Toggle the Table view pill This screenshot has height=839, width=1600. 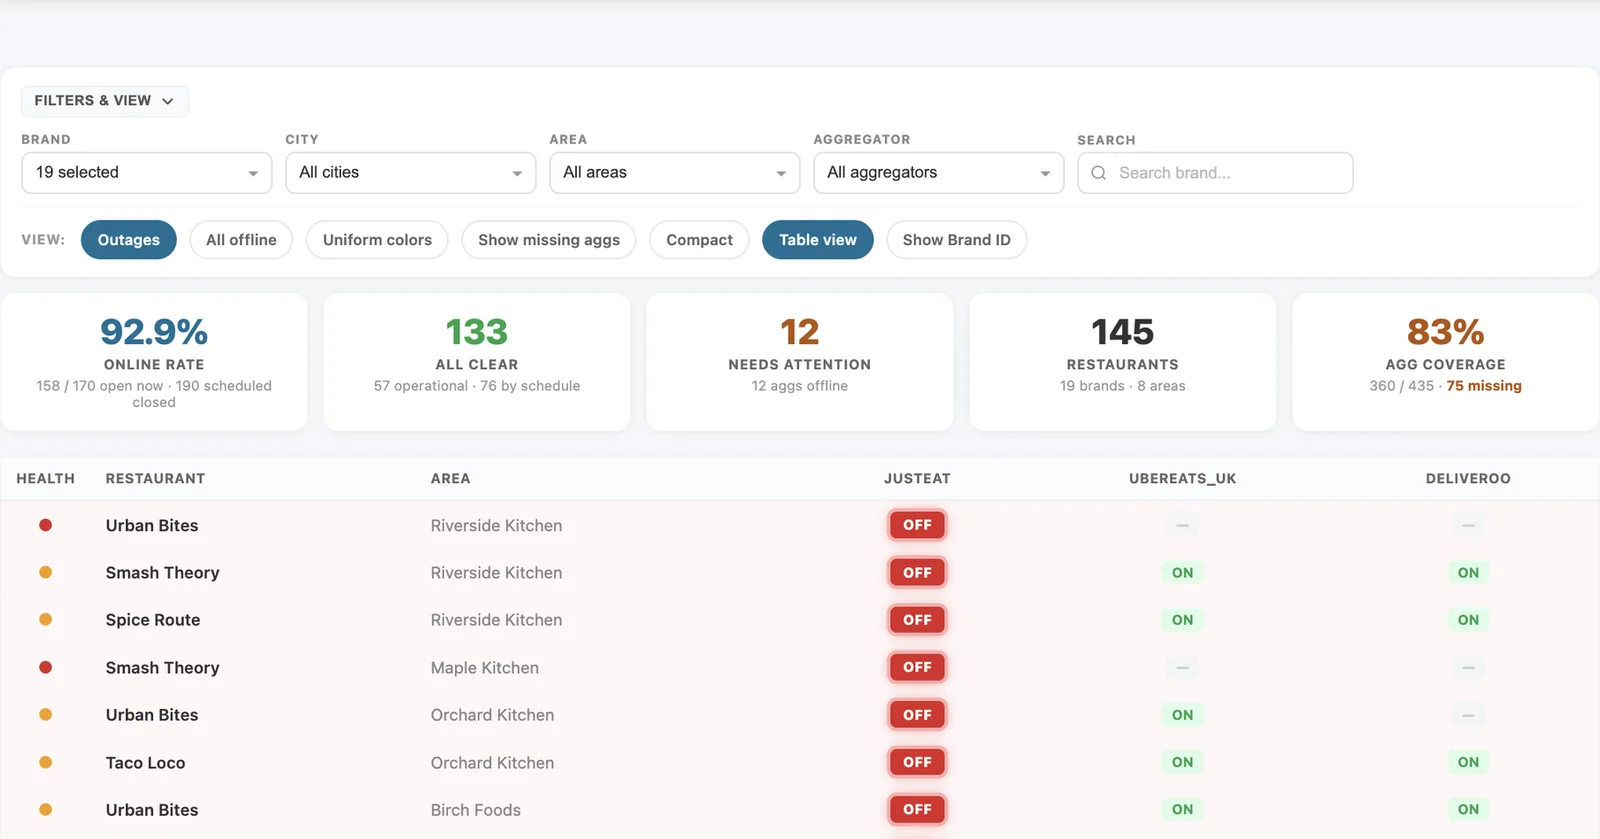click(818, 240)
